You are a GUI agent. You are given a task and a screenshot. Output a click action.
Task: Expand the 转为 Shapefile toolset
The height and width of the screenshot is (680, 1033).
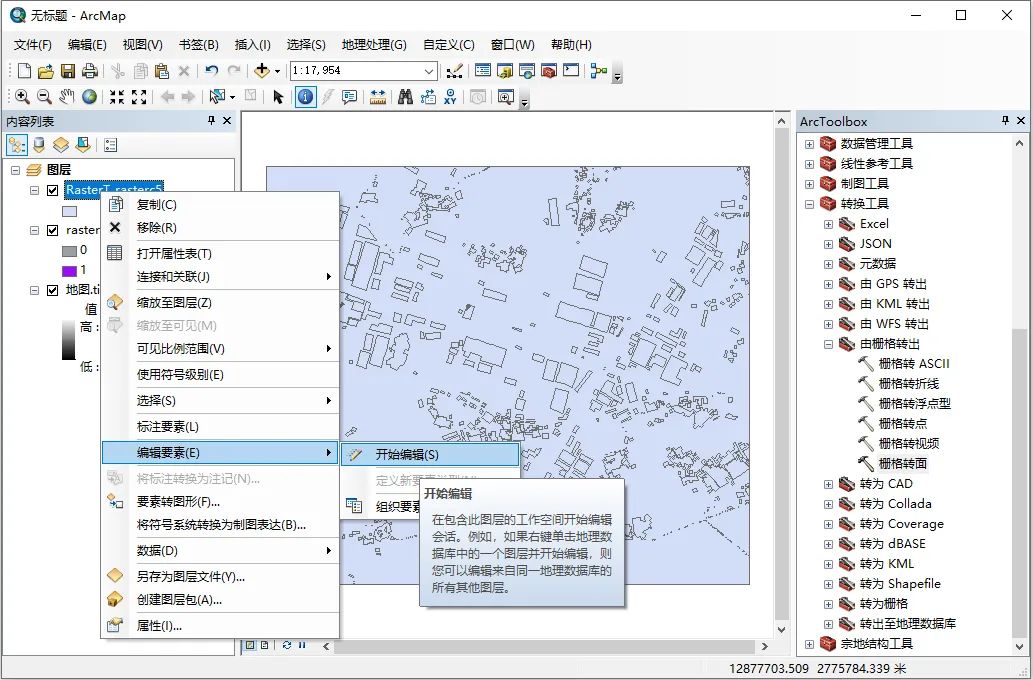(828, 584)
